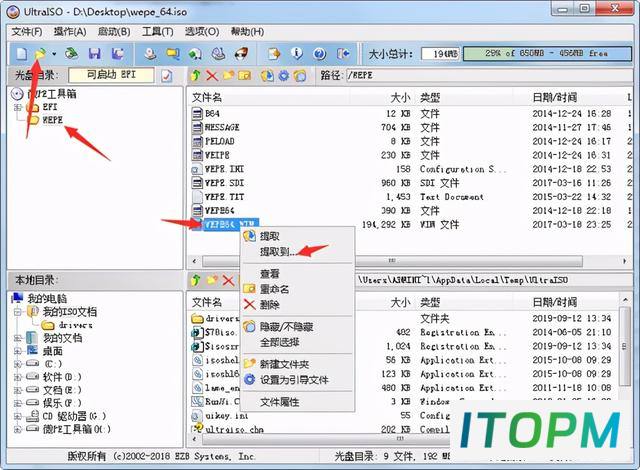Click the Open CD/DVD toolbar icon

coord(72,53)
